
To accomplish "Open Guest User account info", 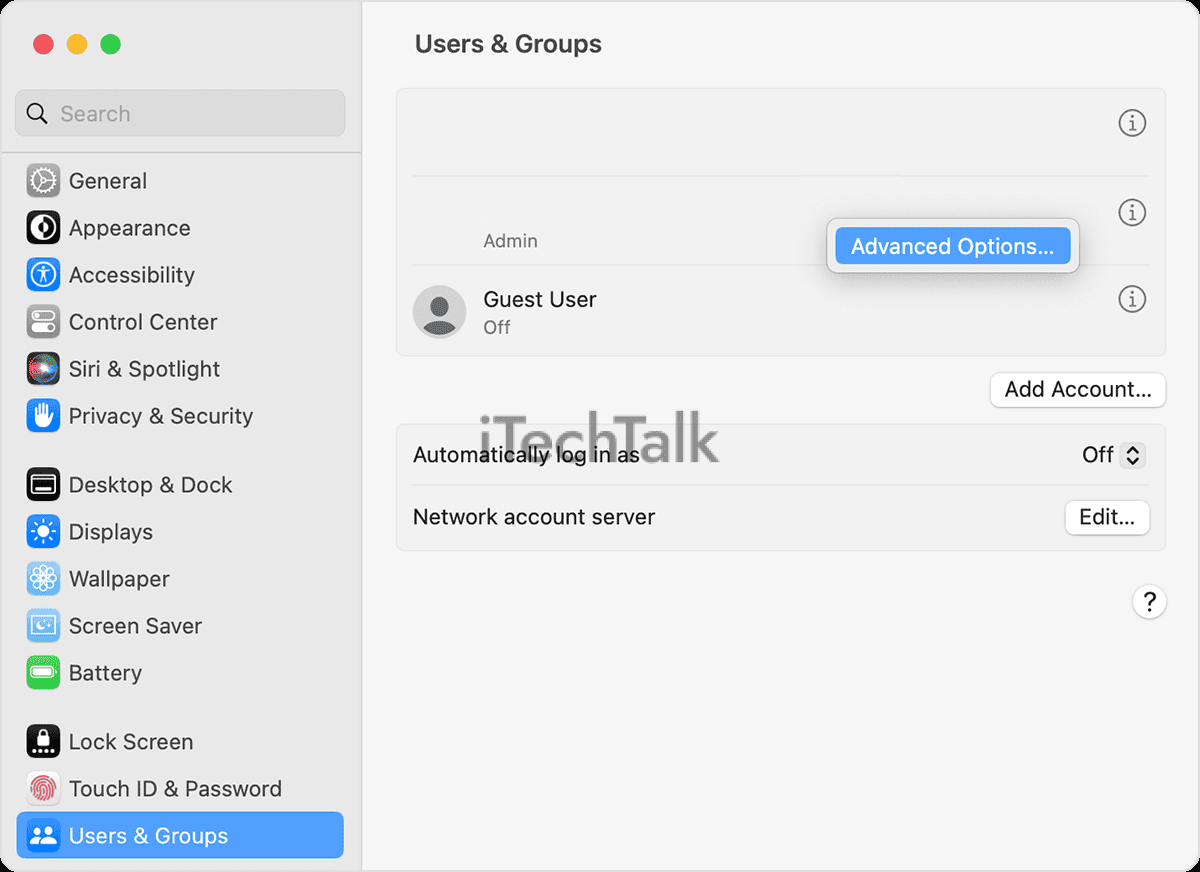I will click(x=1131, y=299).
